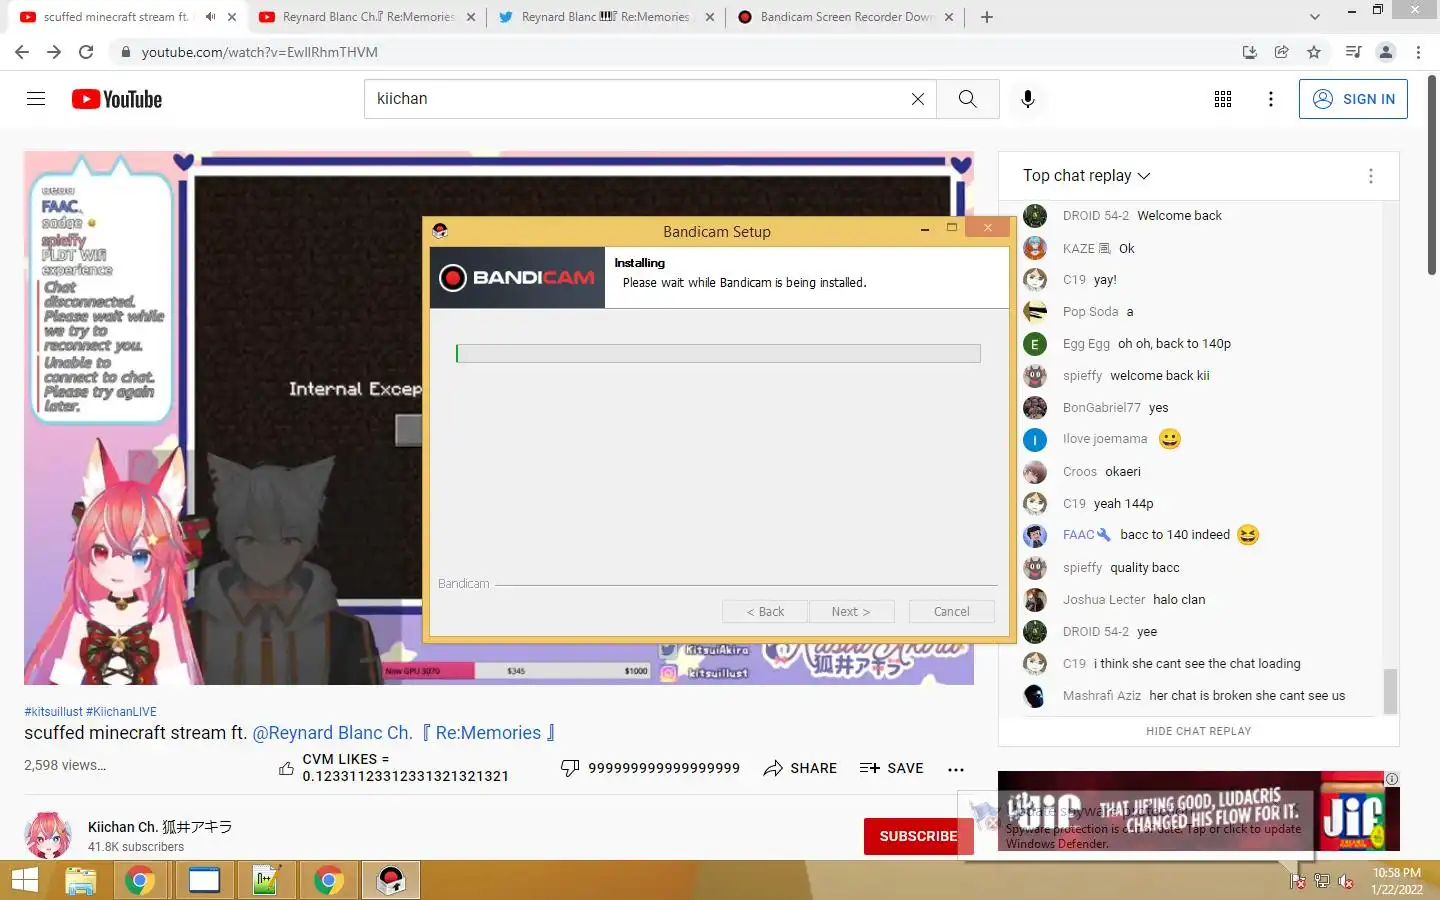Open the Notepad++ taskbar icon

pos(266,881)
